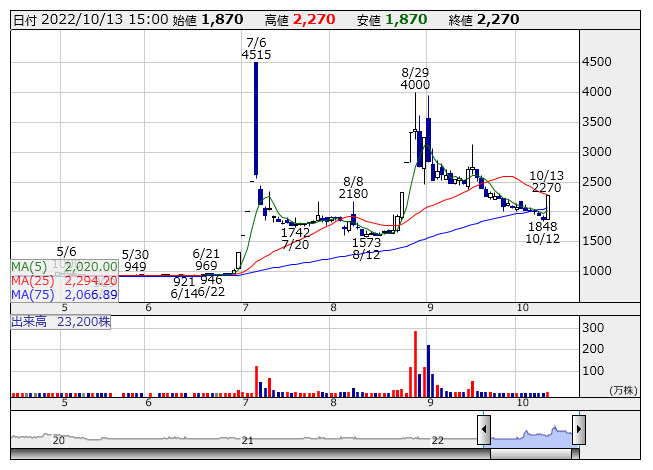Click the left range slider handle arrow
This screenshot has width=653, height=470.
[x=484, y=429]
